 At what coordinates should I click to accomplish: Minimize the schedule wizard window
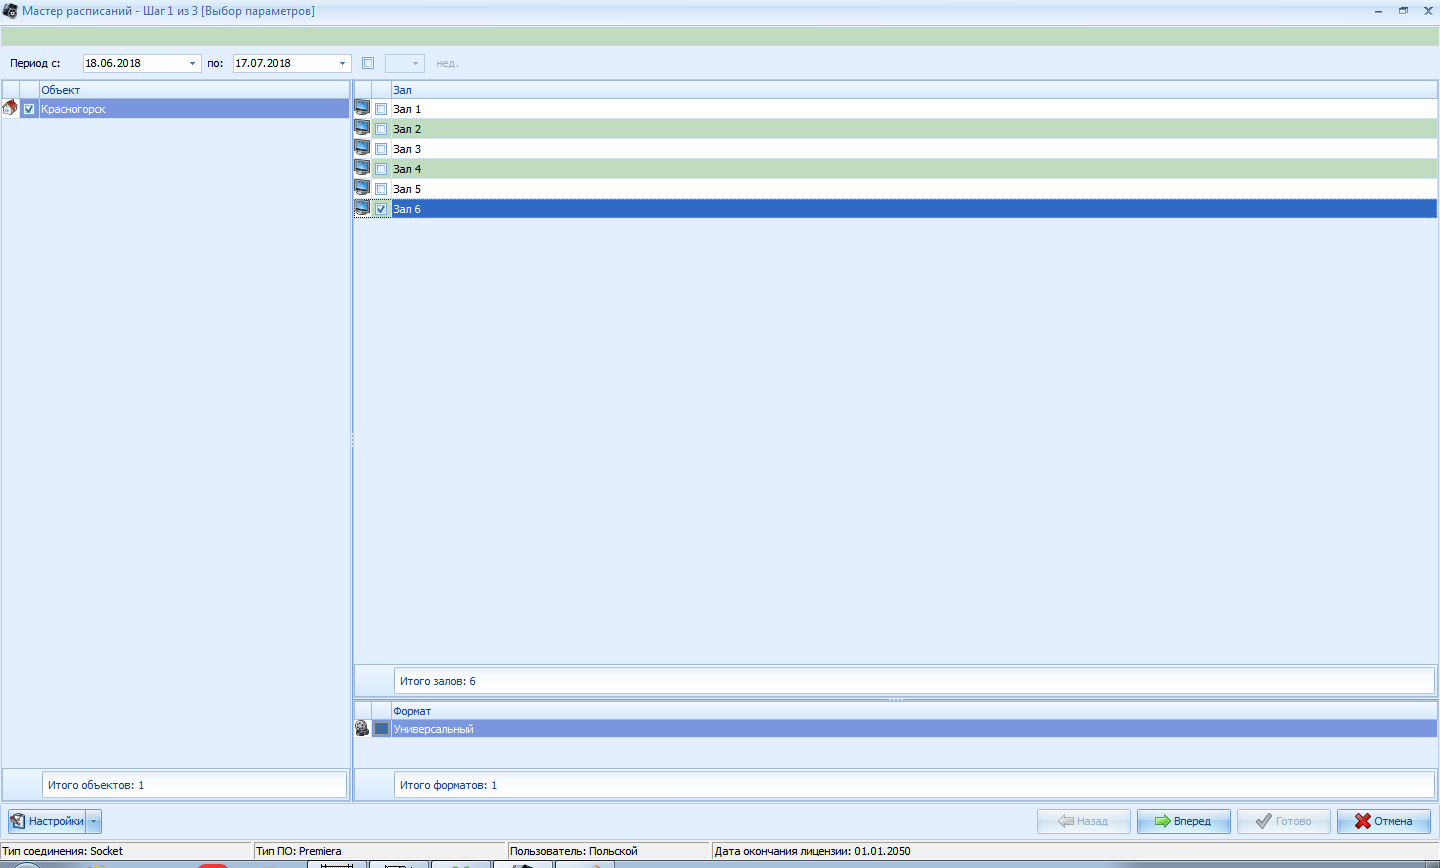coord(1378,10)
